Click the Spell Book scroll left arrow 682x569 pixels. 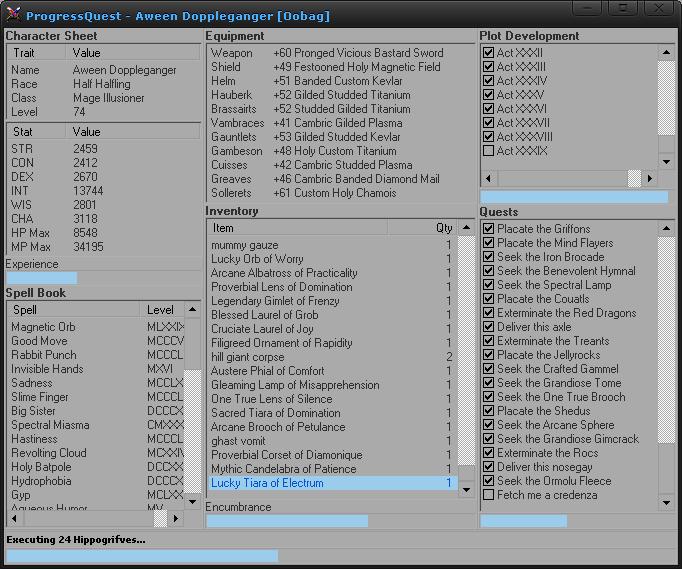(x=14, y=519)
